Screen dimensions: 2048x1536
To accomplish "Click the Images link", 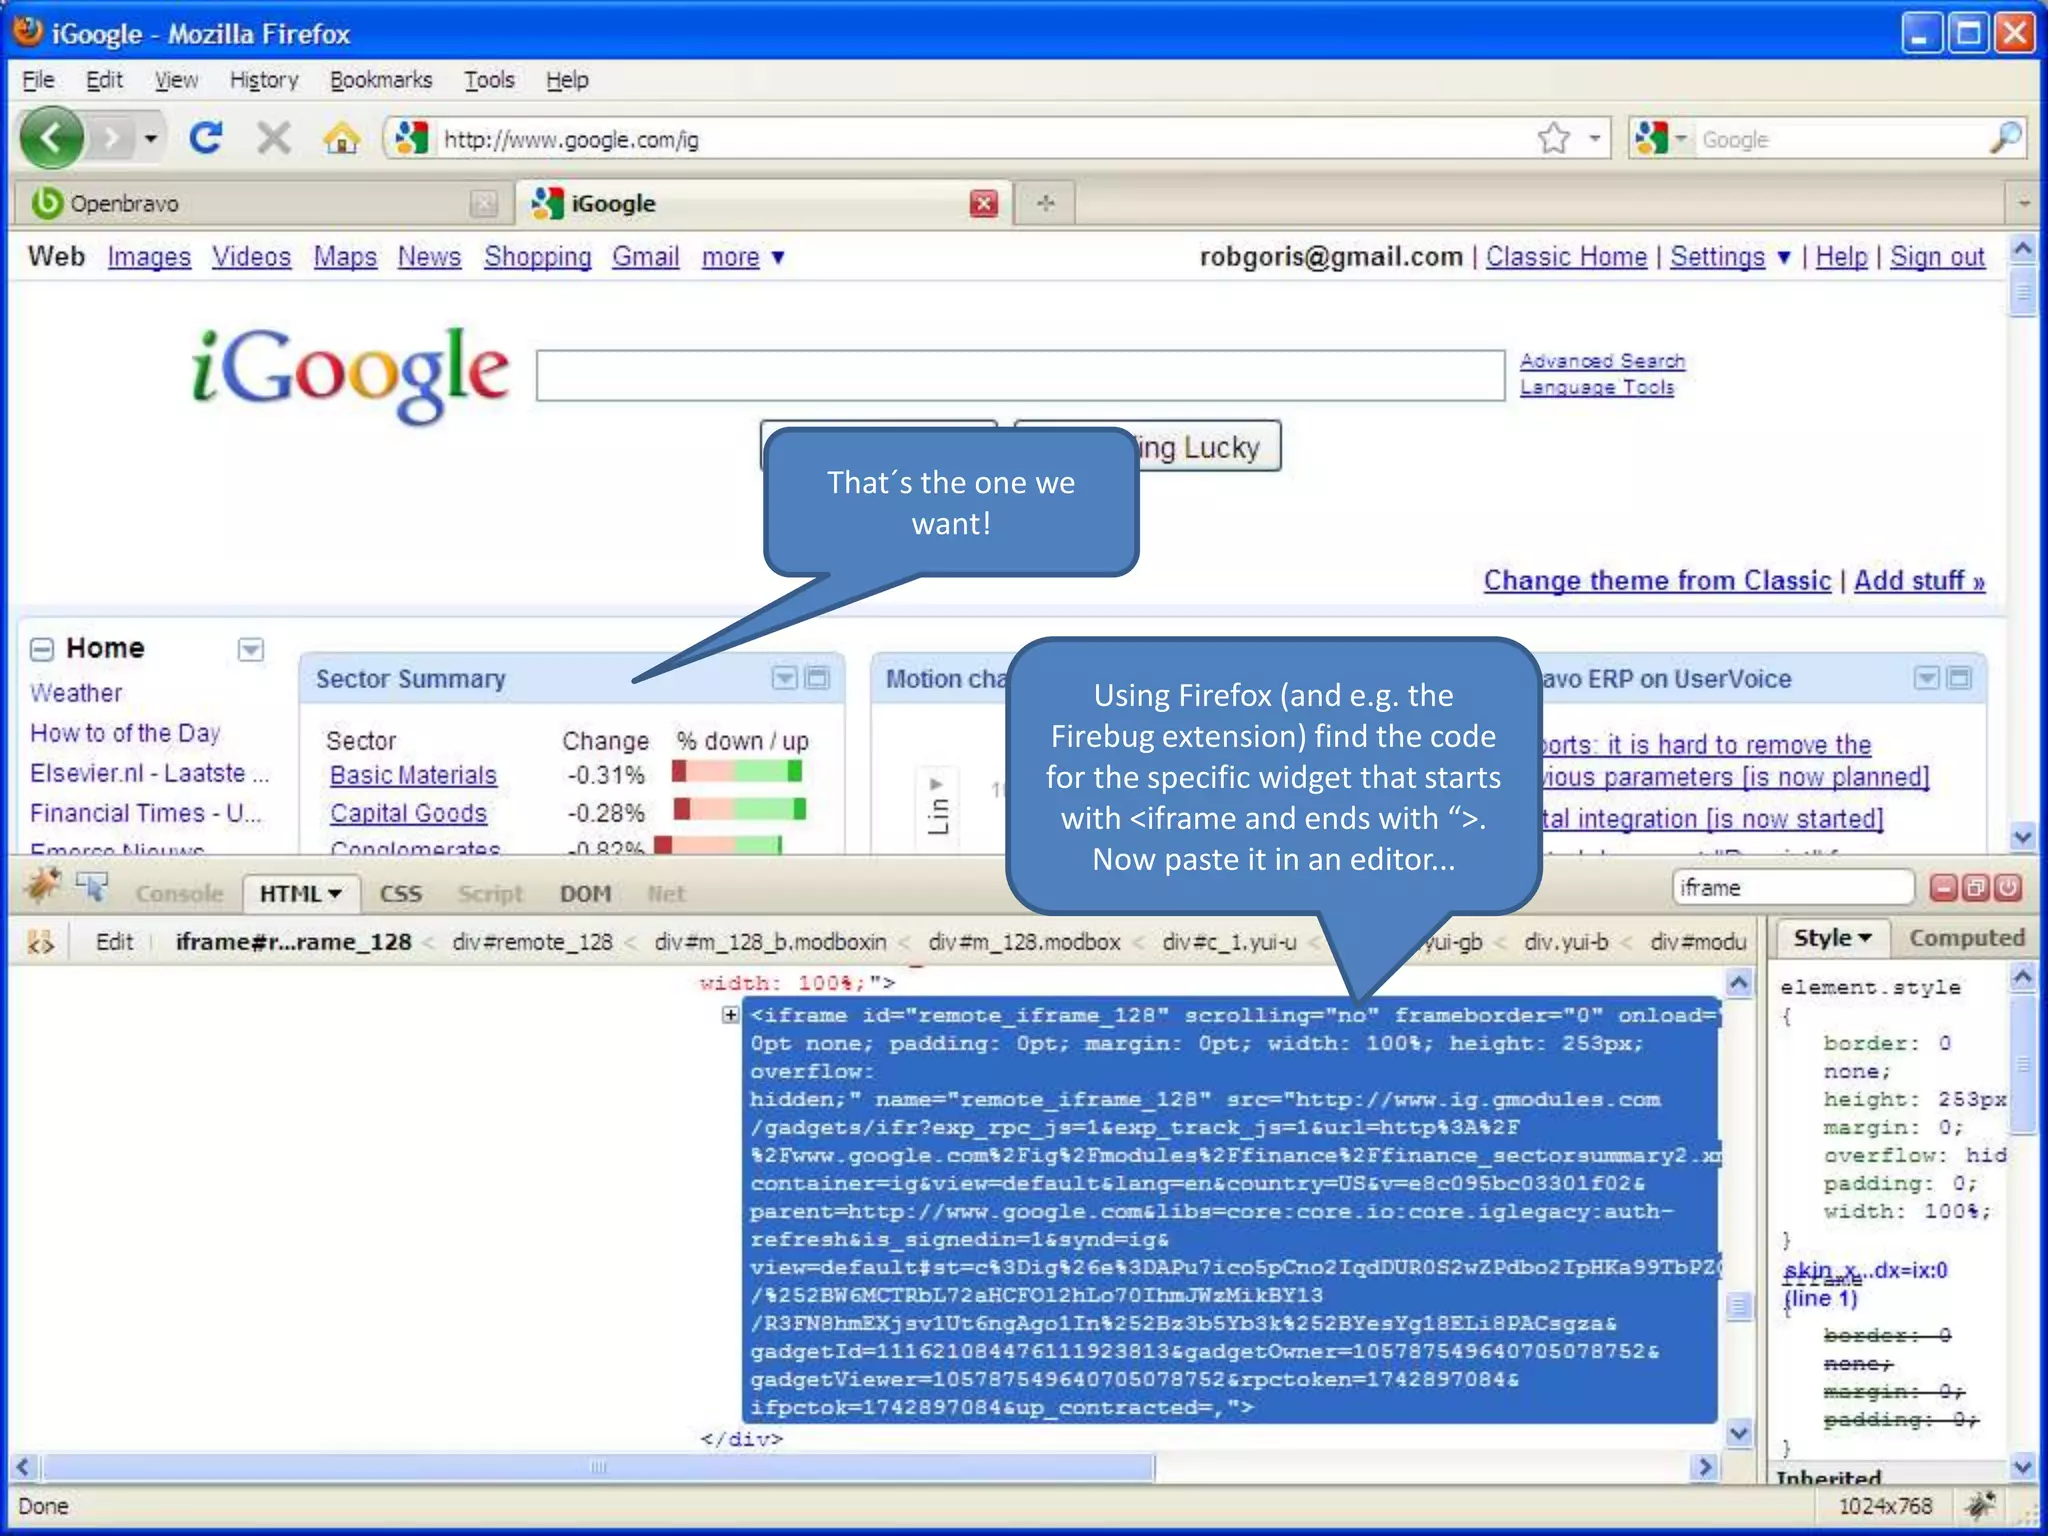I will (x=149, y=257).
